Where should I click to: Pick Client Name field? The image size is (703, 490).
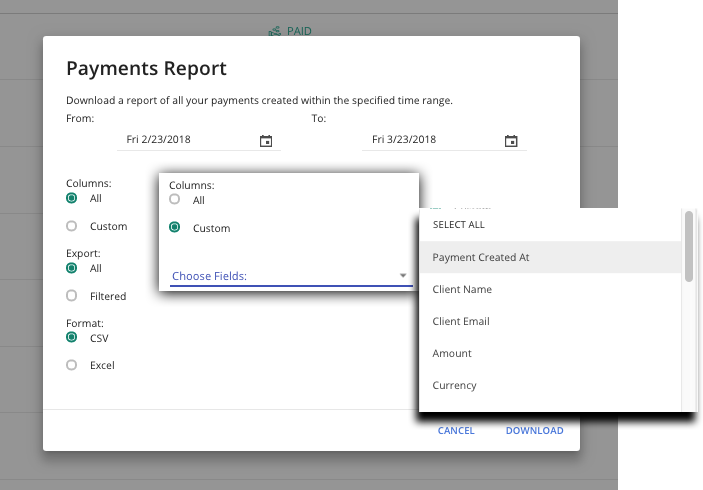point(550,289)
